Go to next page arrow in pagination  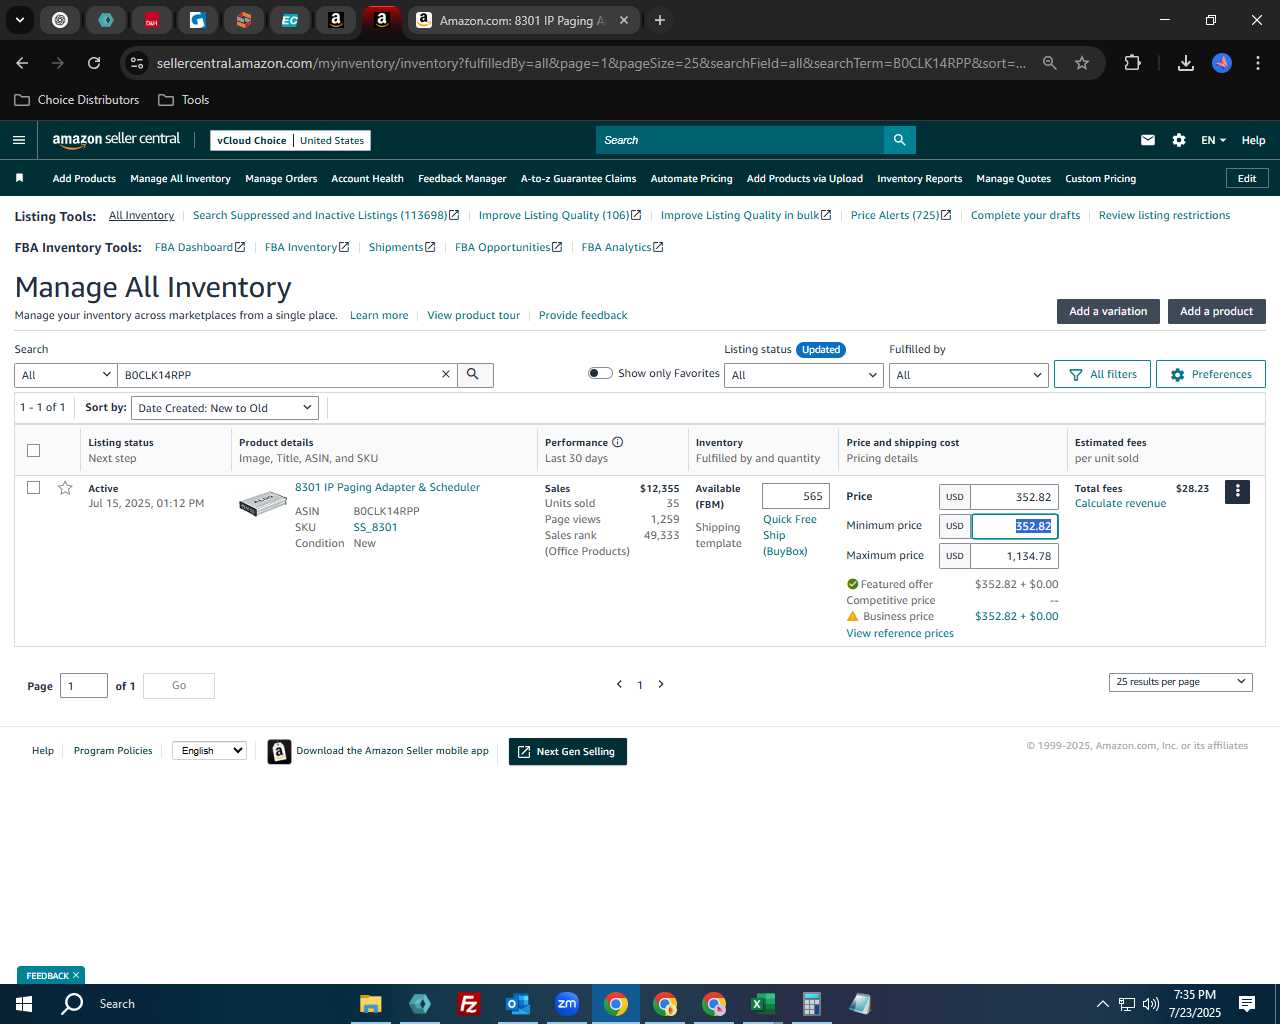[661, 684]
